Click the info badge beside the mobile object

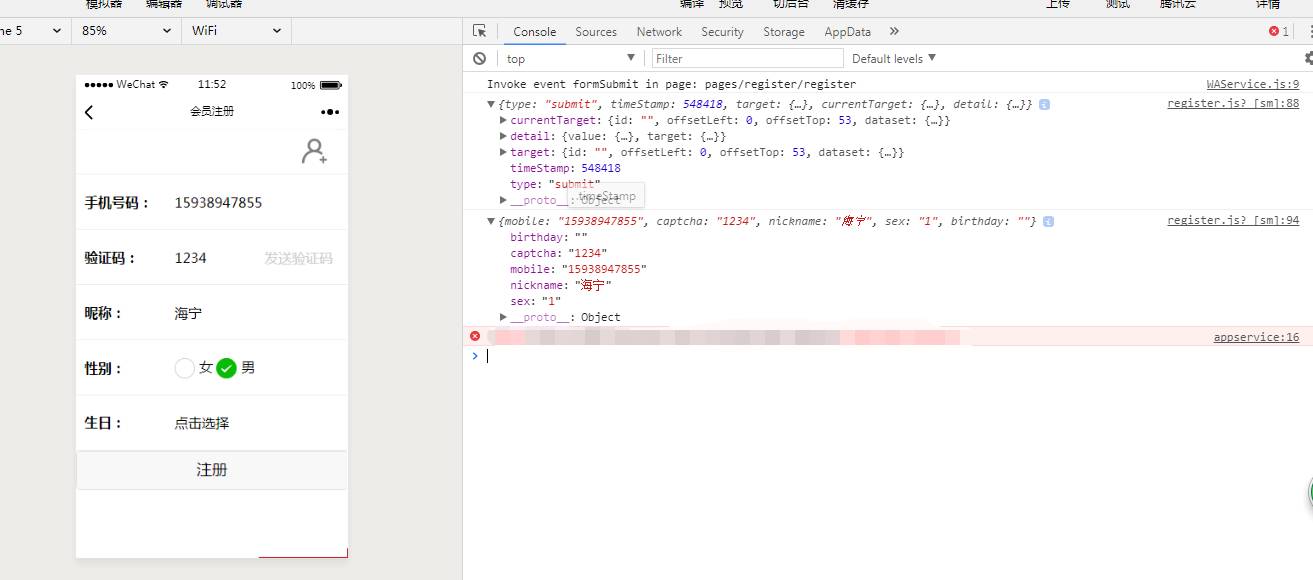pos(1048,221)
